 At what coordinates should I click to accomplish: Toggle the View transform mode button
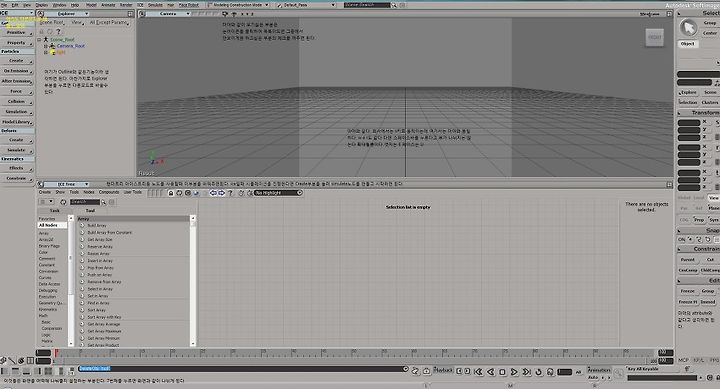pos(713,197)
